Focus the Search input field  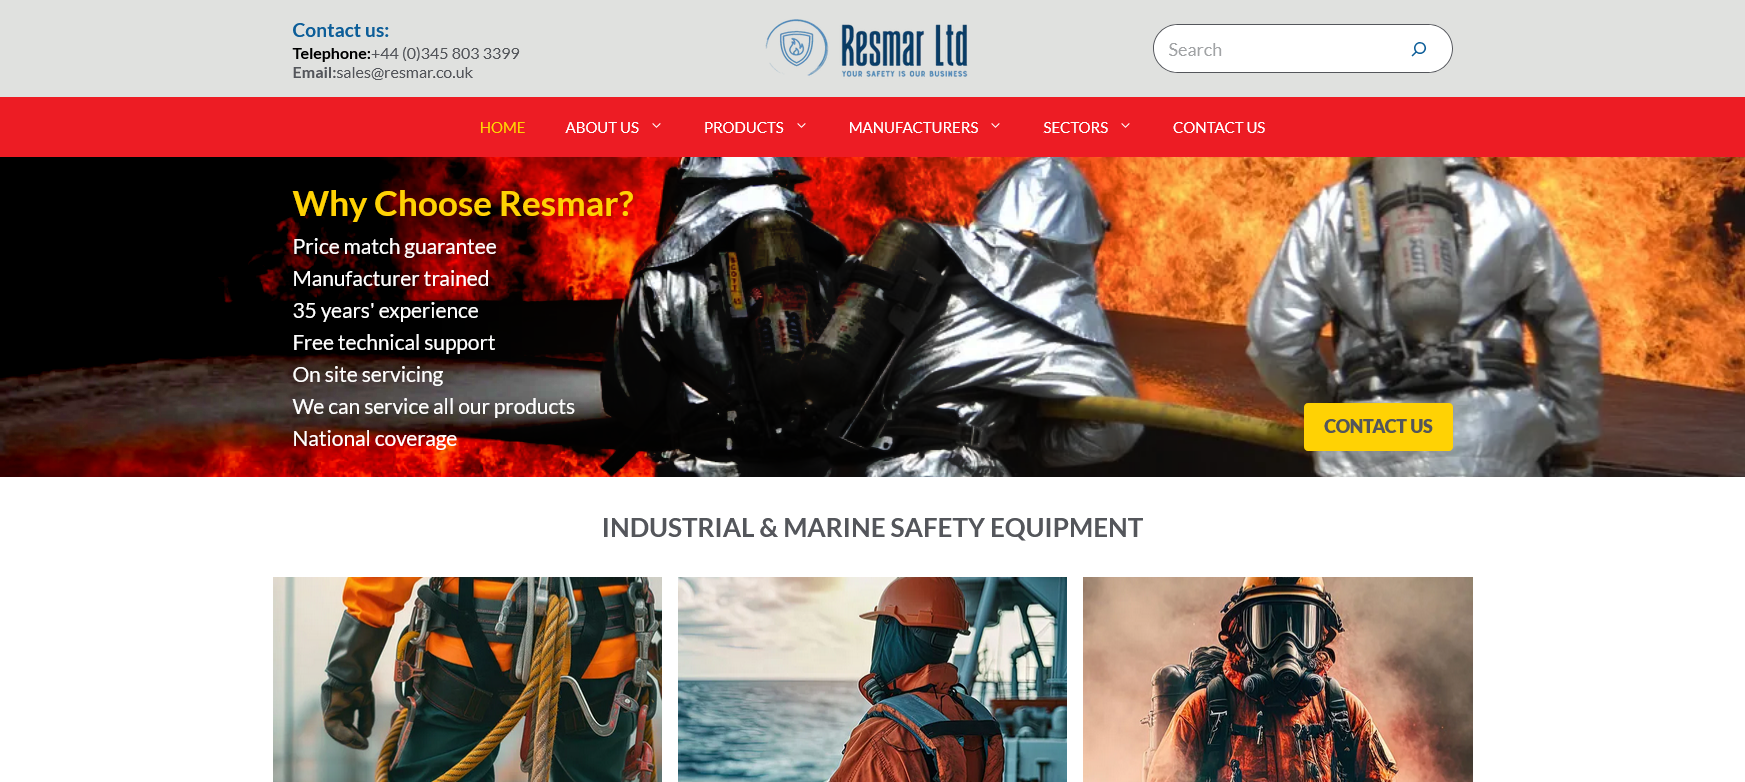1280,49
